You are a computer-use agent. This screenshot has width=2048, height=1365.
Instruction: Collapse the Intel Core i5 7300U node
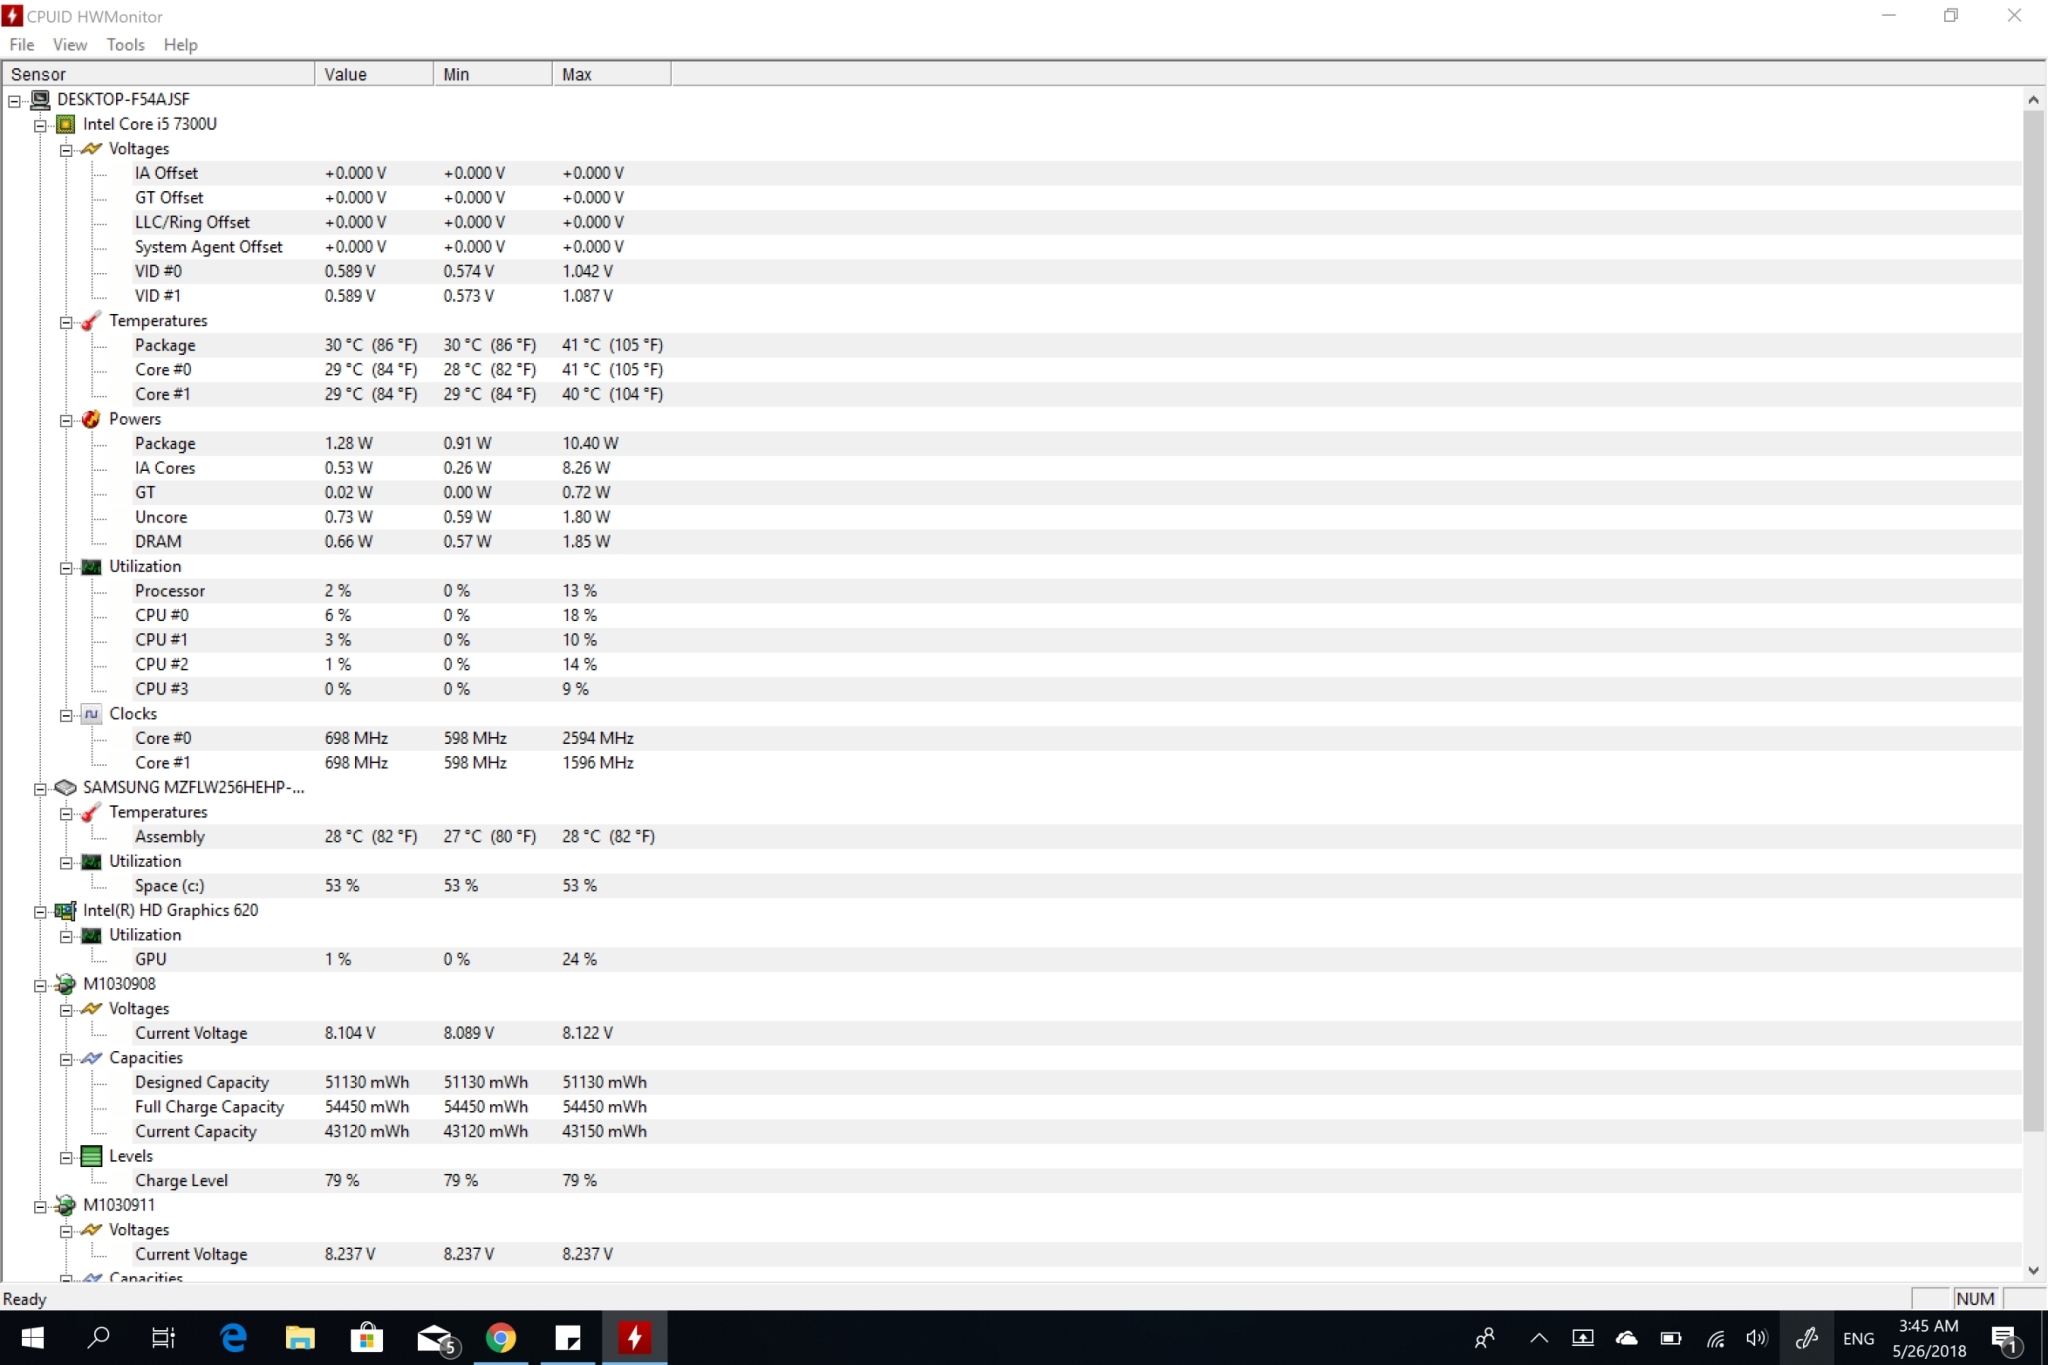pos(41,125)
